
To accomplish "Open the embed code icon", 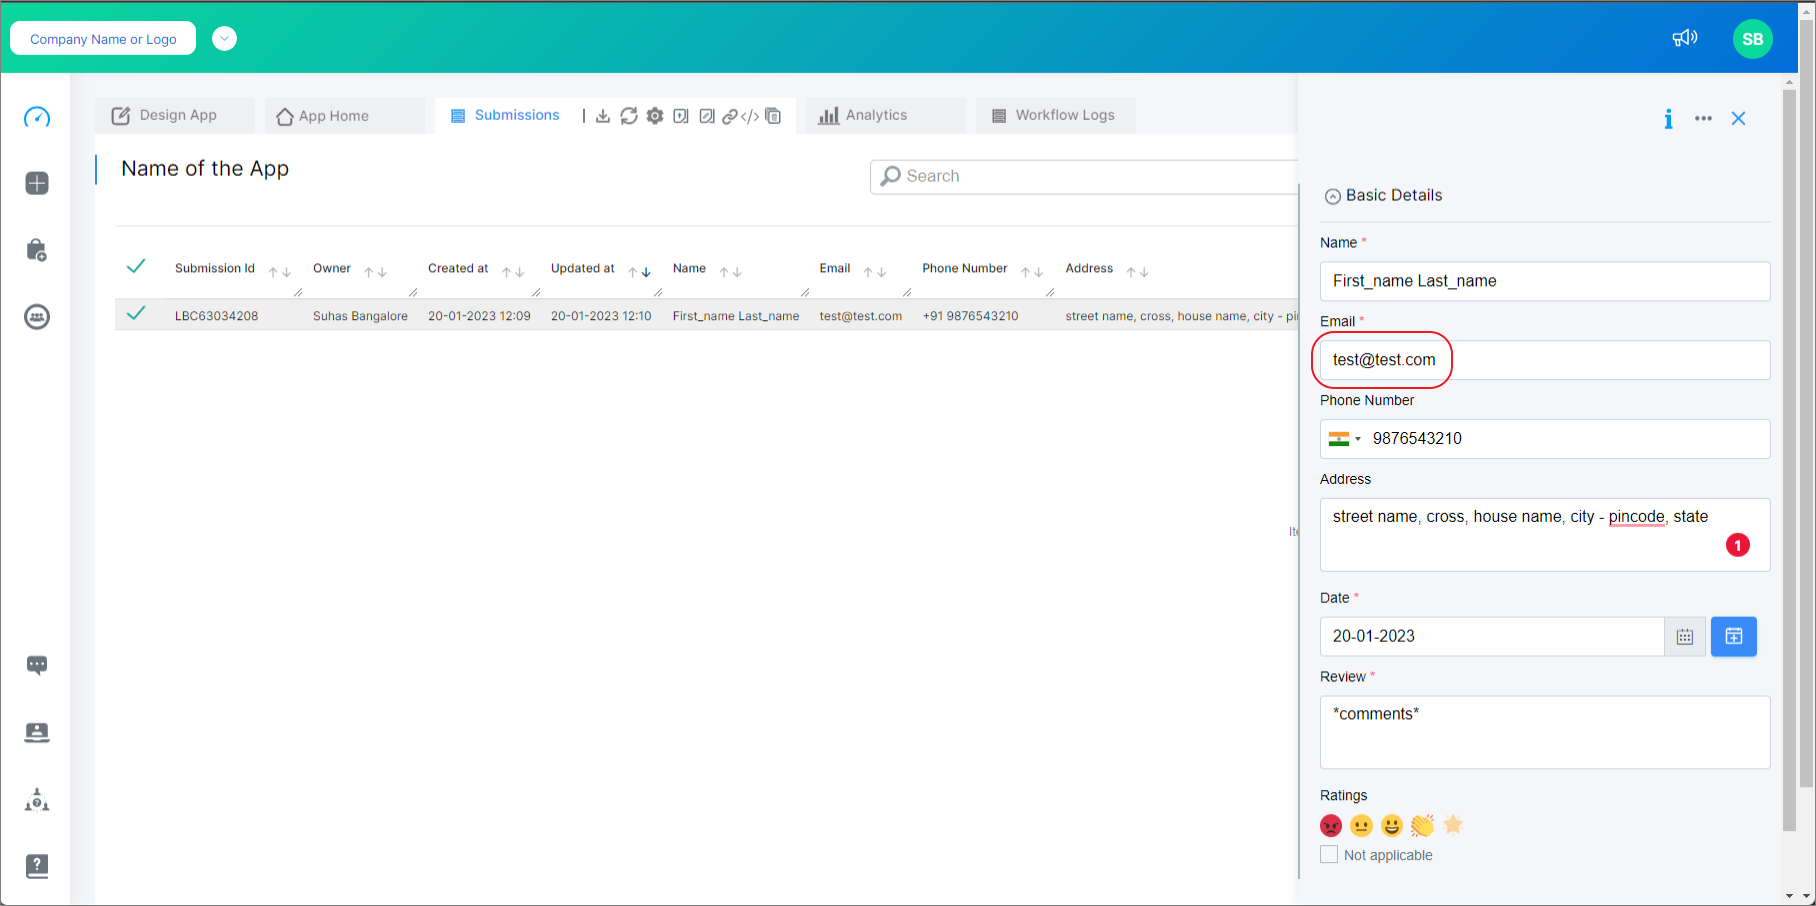I will click(x=751, y=116).
